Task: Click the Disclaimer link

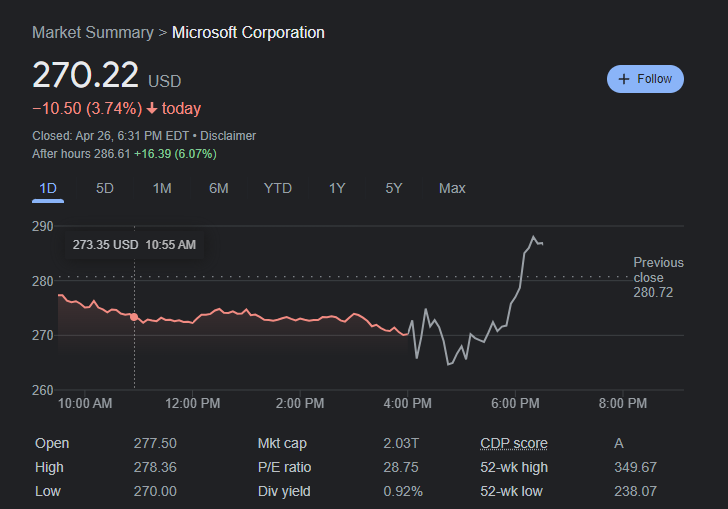Action: (230, 135)
